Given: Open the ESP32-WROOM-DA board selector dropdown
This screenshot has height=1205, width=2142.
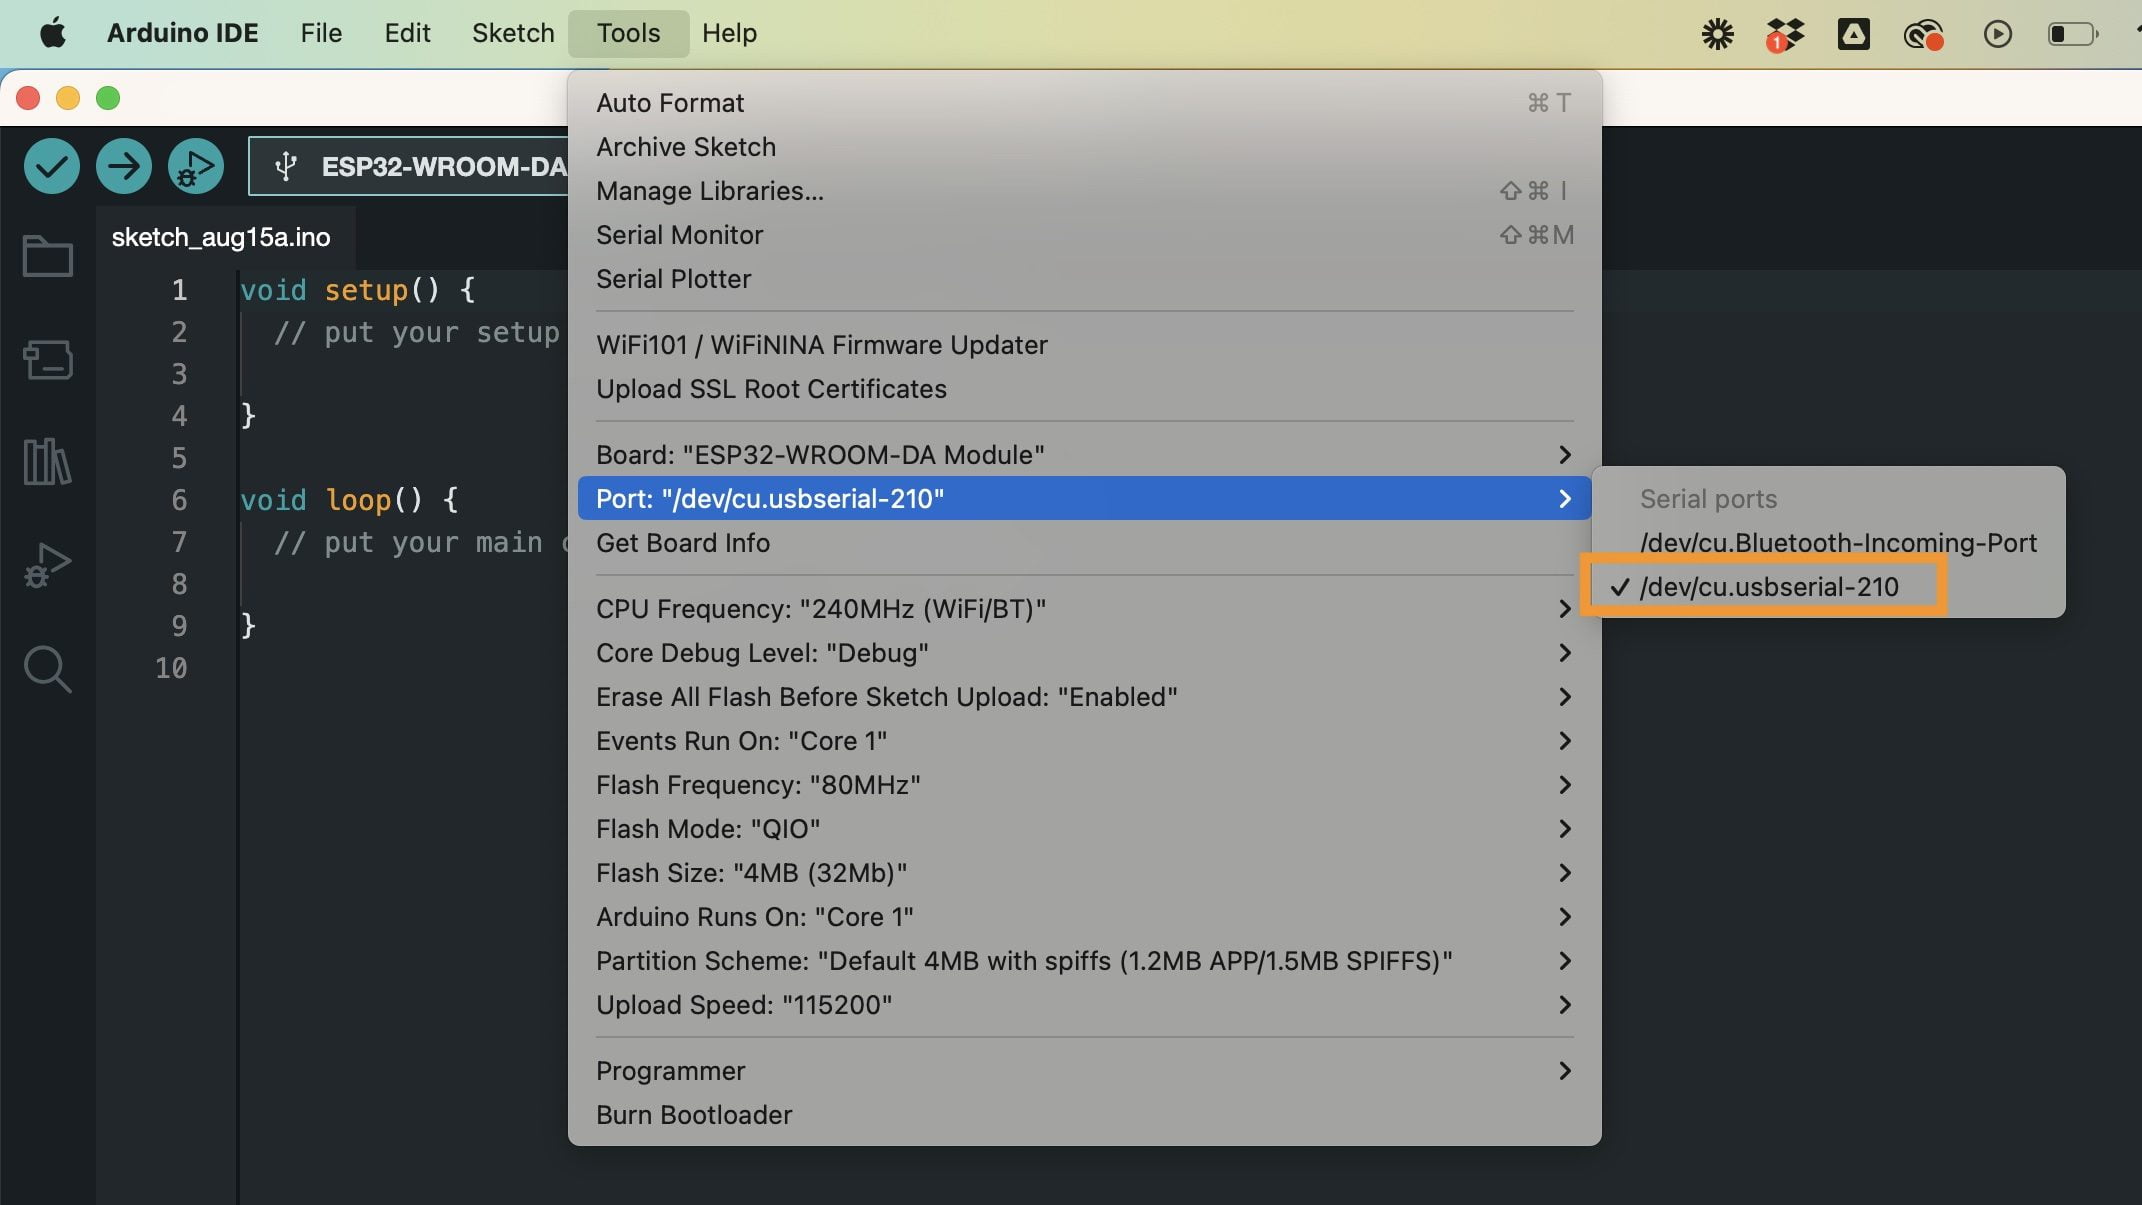Looking at the screenshot, I should tap(408, 166).
